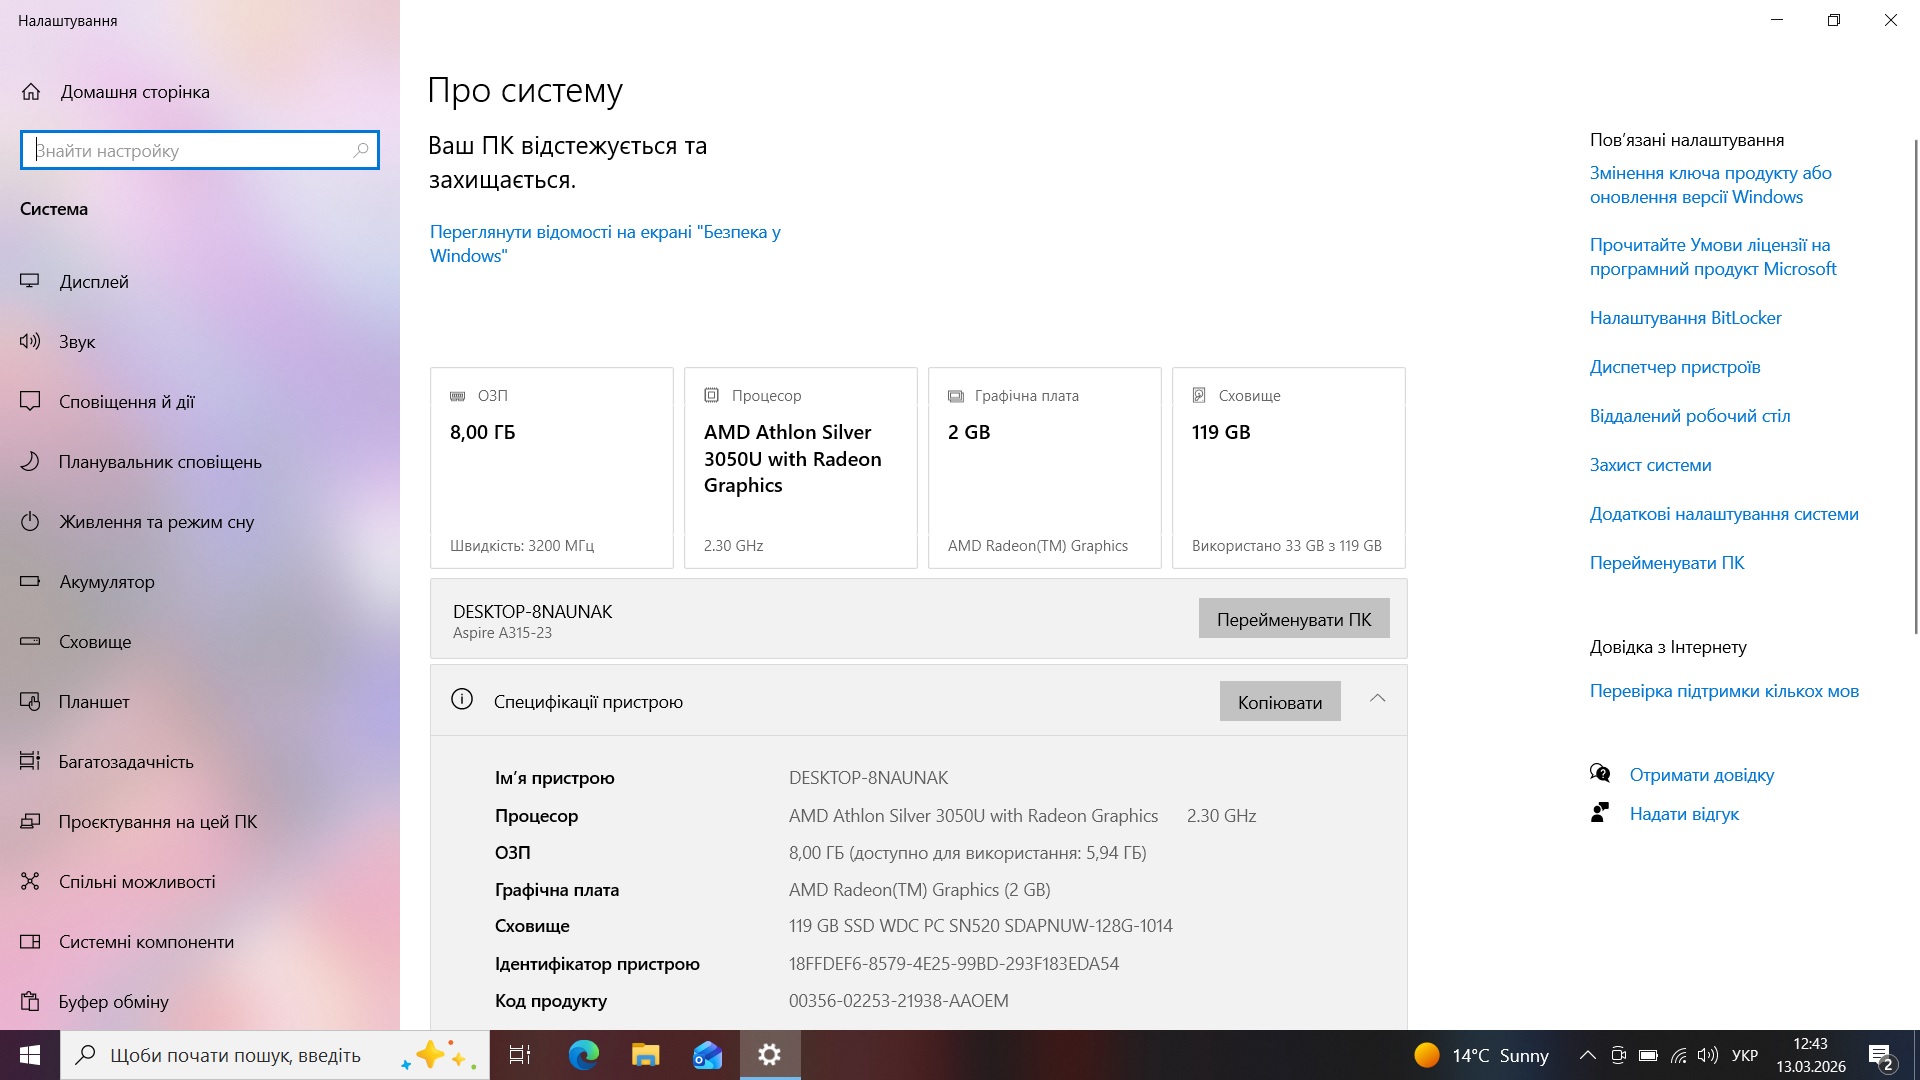Click the Акумулятор battery icon in sidebar
The image size is (1920, 1080).
click(x=31, y=581)
